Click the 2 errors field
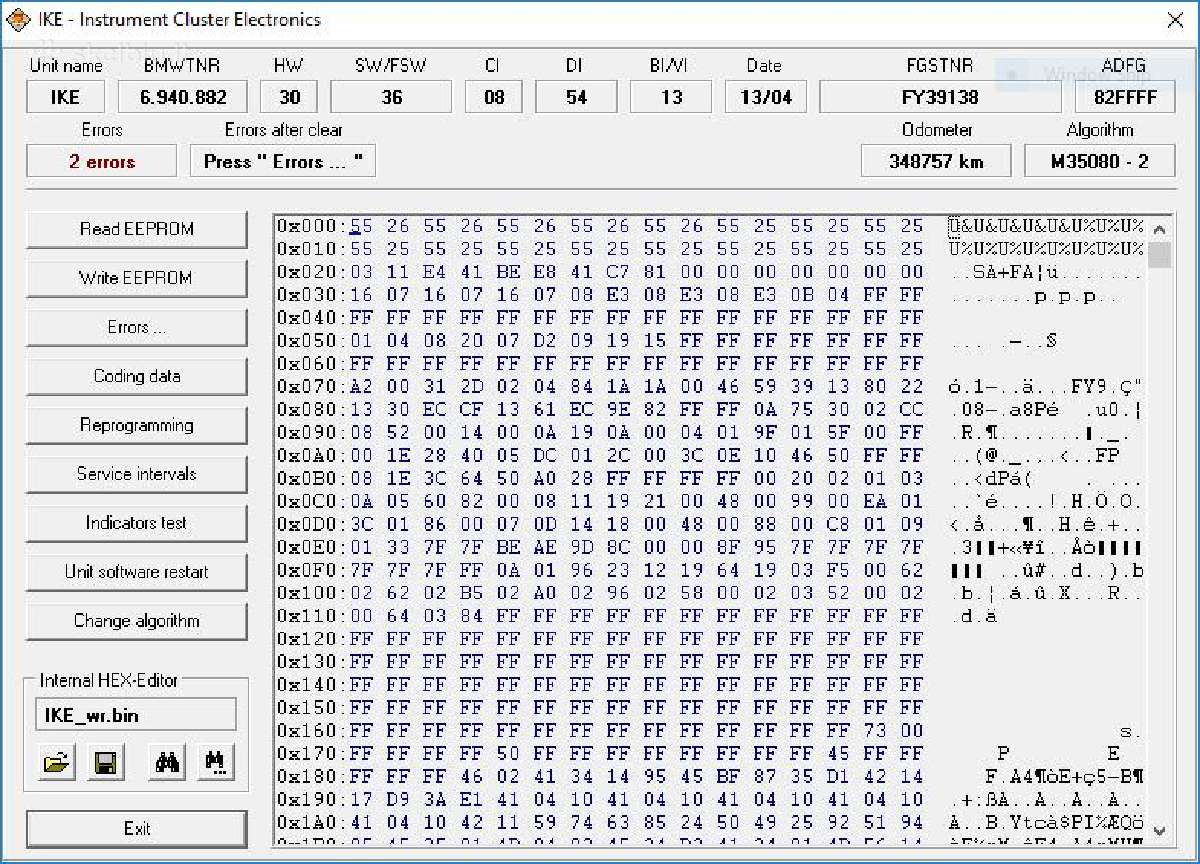The image size is (1200, 864). (x=102, y=161)
